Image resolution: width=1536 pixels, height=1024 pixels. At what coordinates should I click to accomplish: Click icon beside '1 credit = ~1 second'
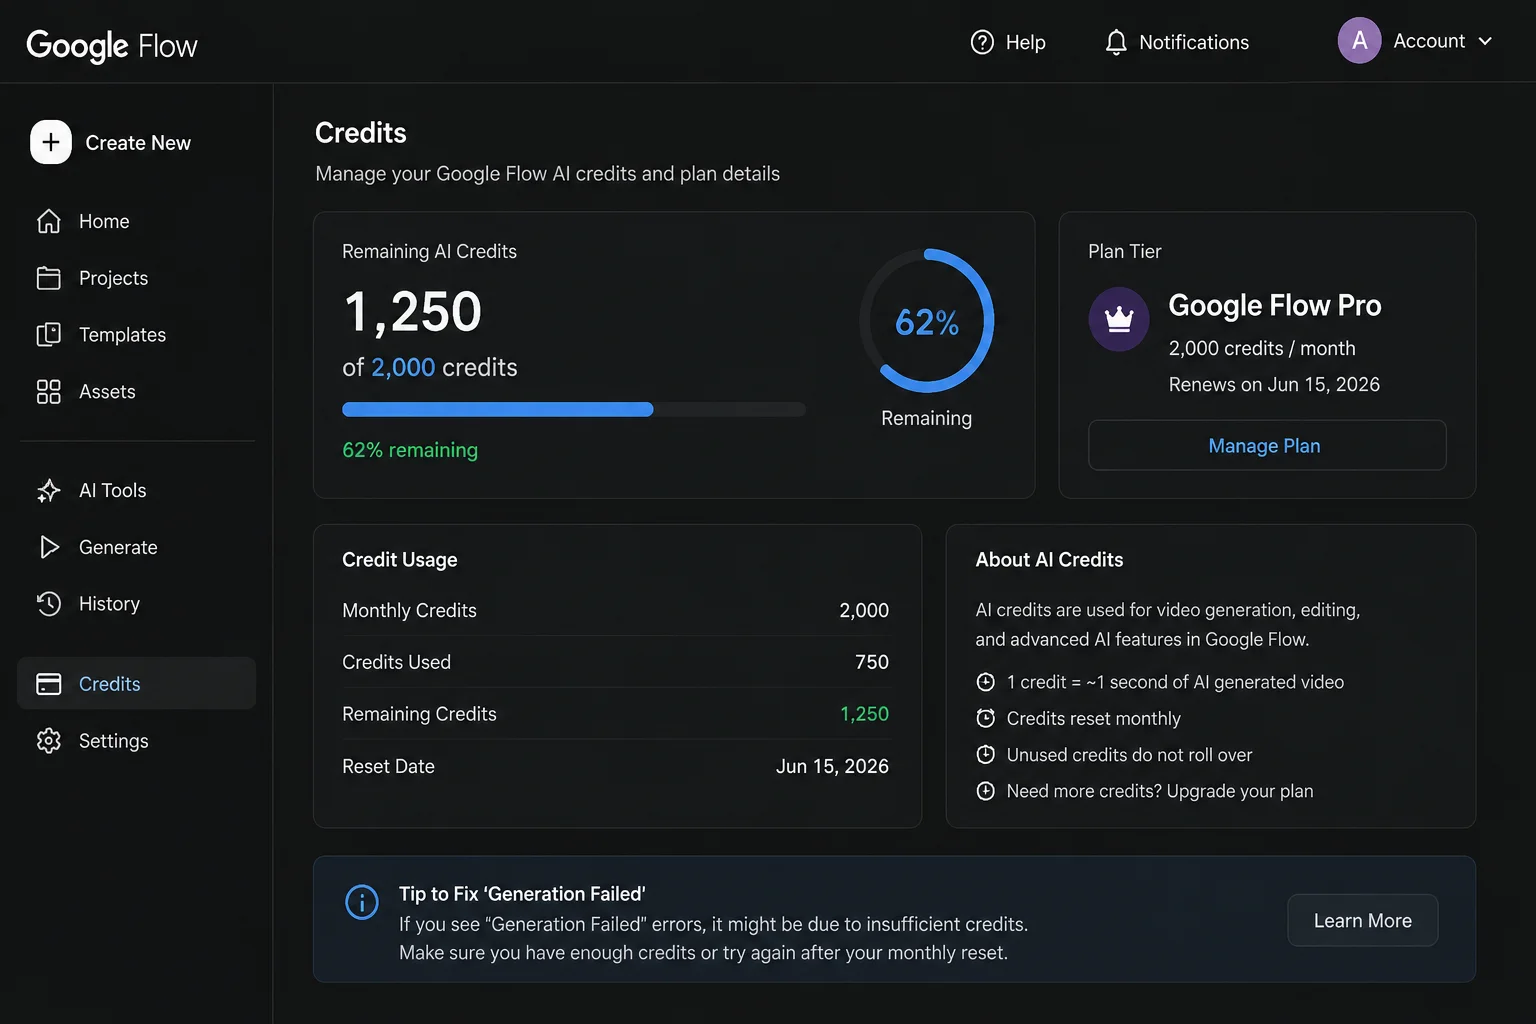(986, 682)
